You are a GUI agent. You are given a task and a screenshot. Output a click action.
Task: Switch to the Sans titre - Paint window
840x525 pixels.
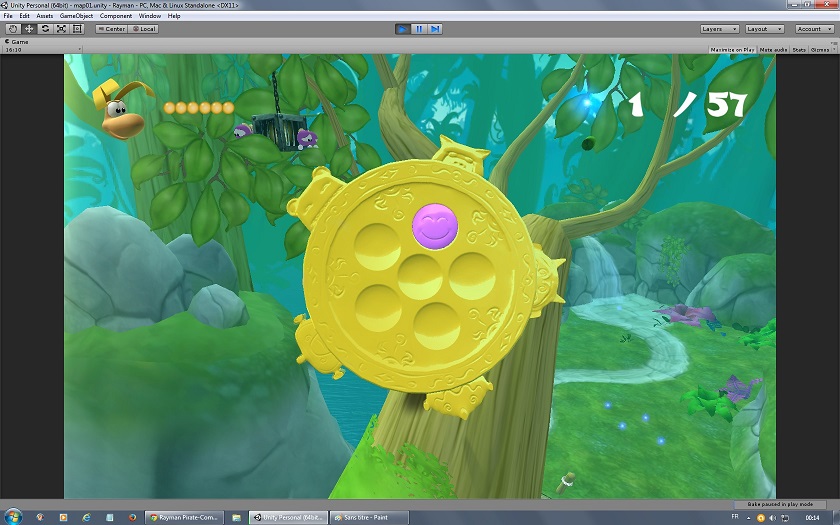(x=369, y=518)
